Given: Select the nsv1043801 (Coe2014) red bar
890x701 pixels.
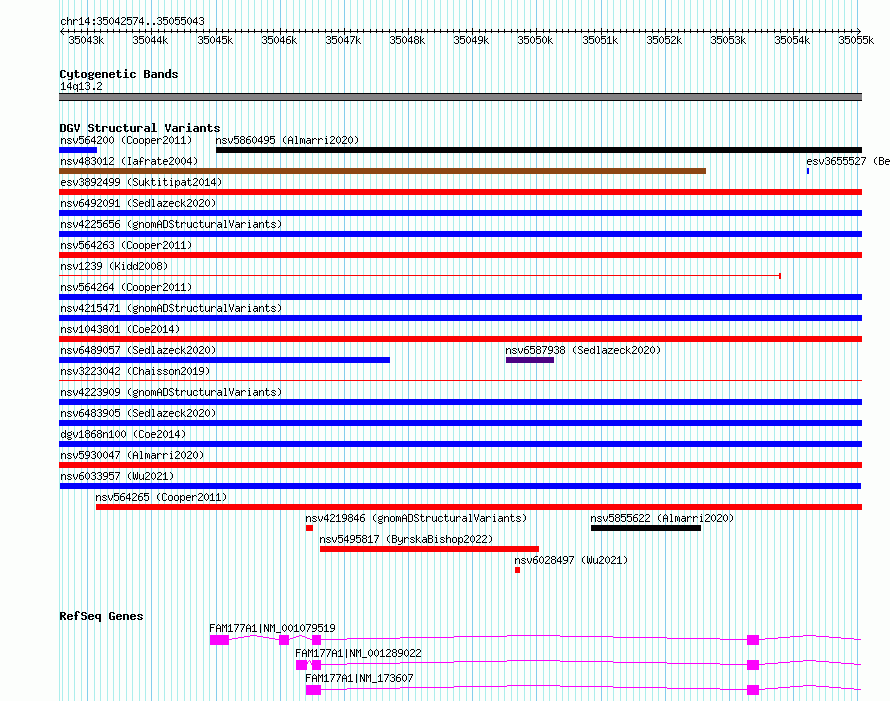Looking at the screenshot, I should point(460,339).
